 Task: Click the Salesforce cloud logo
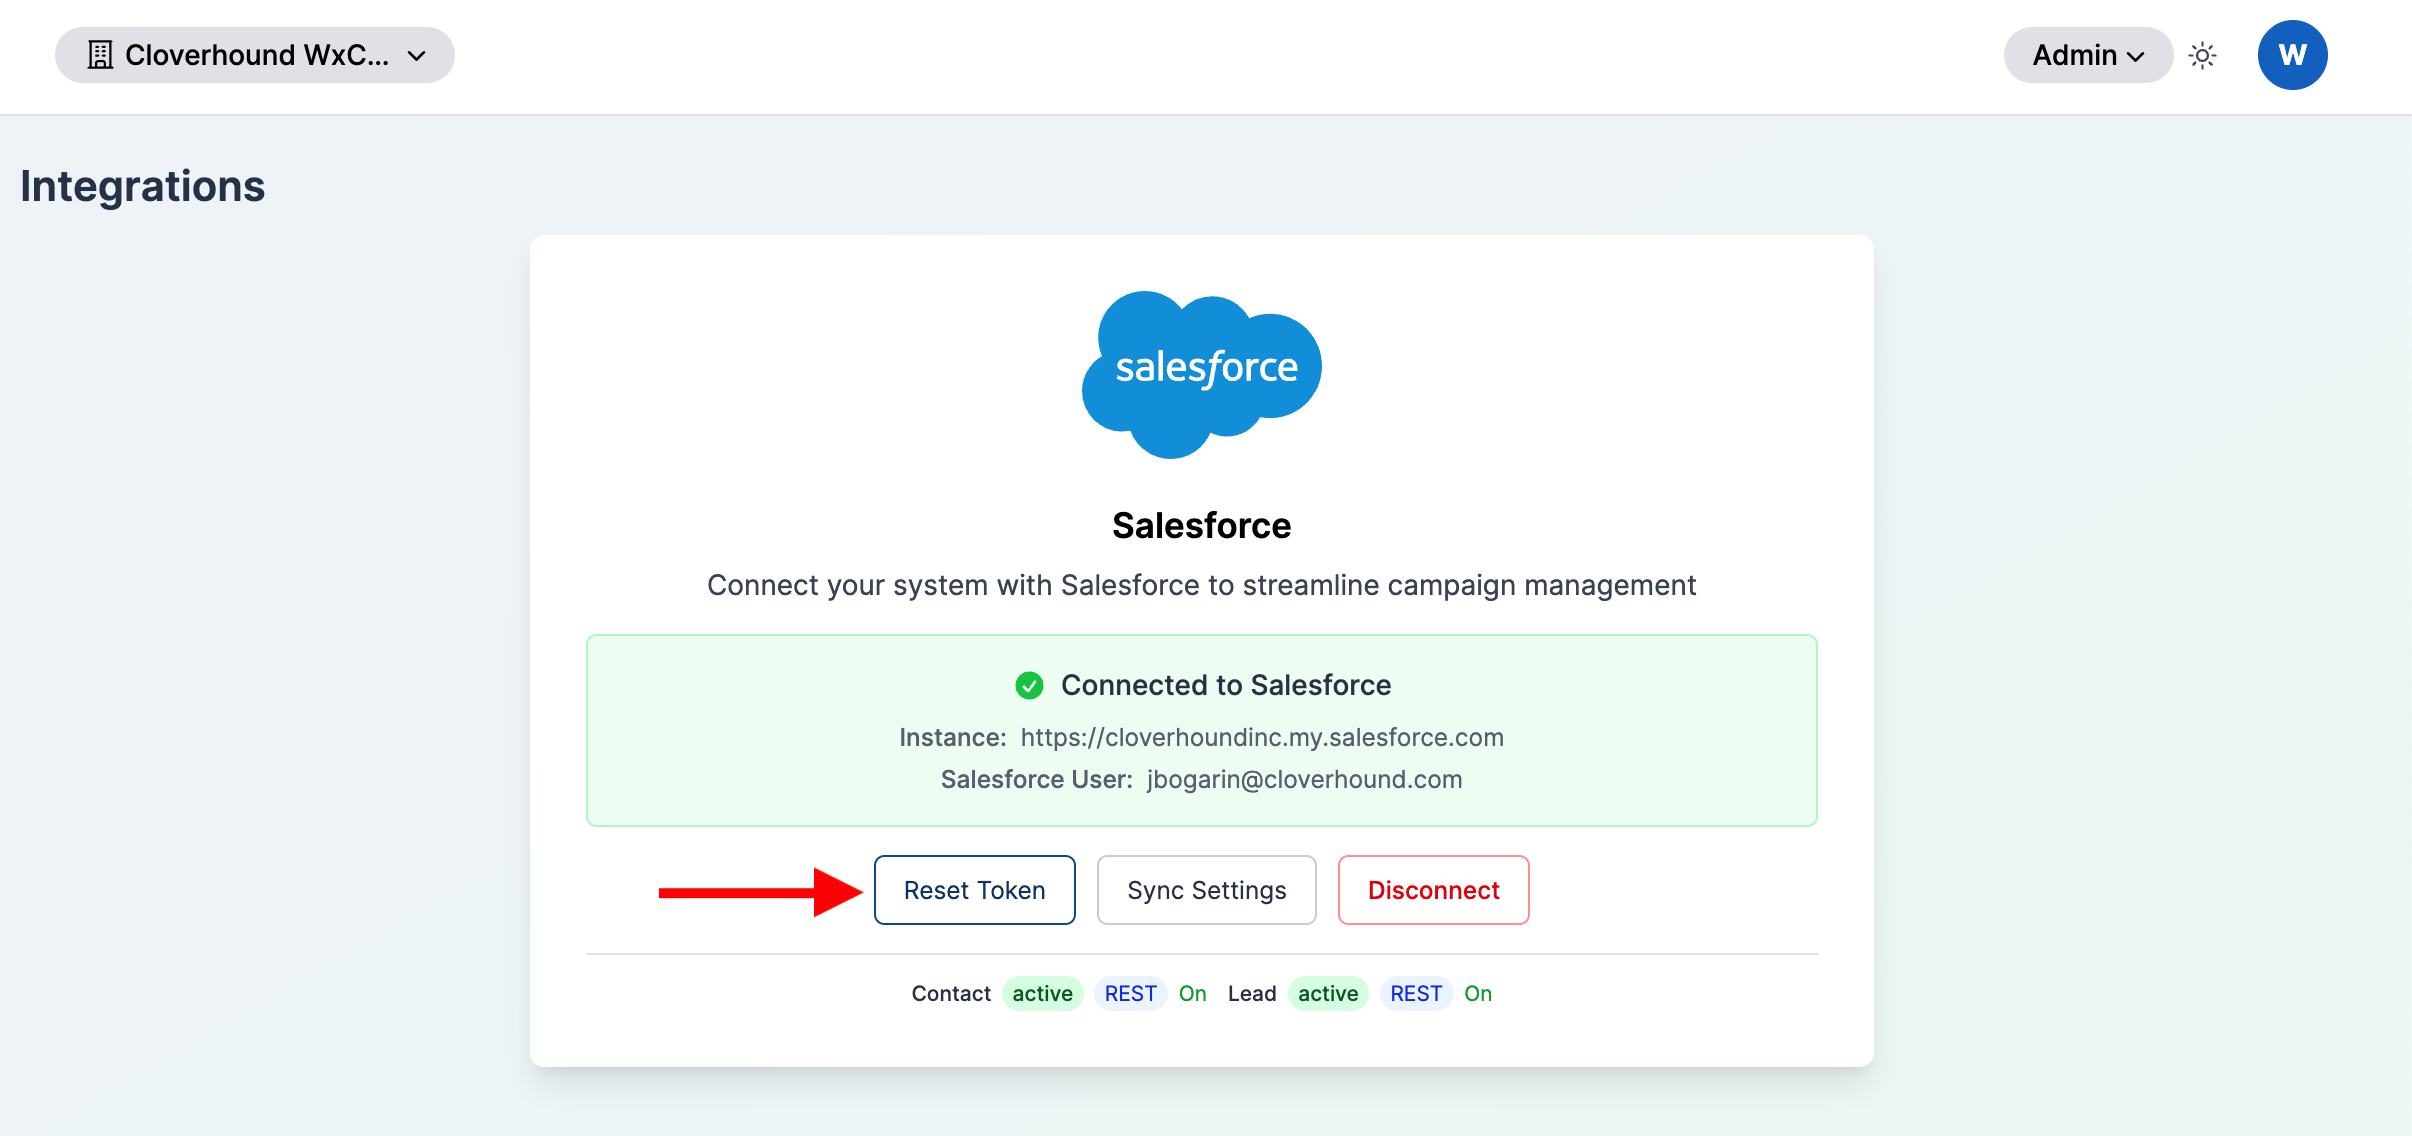tap(1202, 375)
